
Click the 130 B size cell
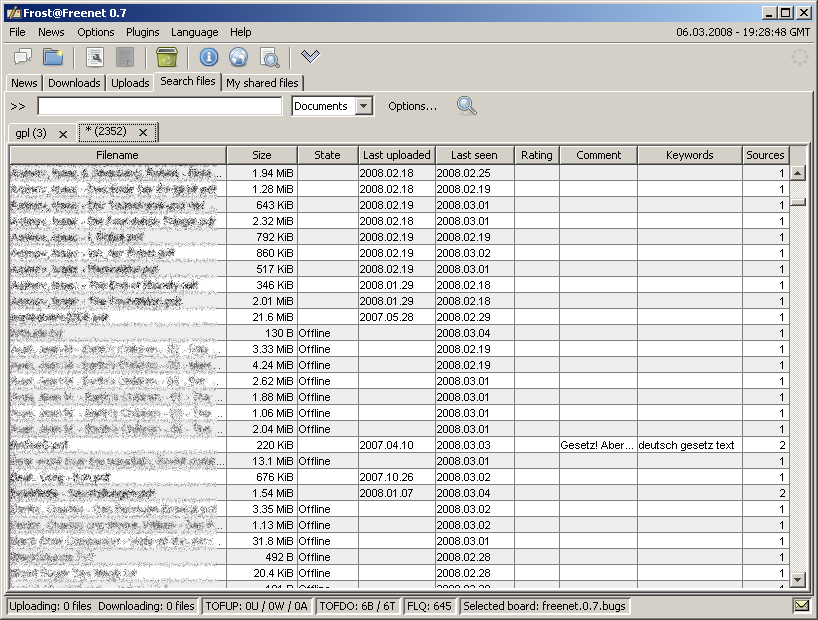pos(262,333)
